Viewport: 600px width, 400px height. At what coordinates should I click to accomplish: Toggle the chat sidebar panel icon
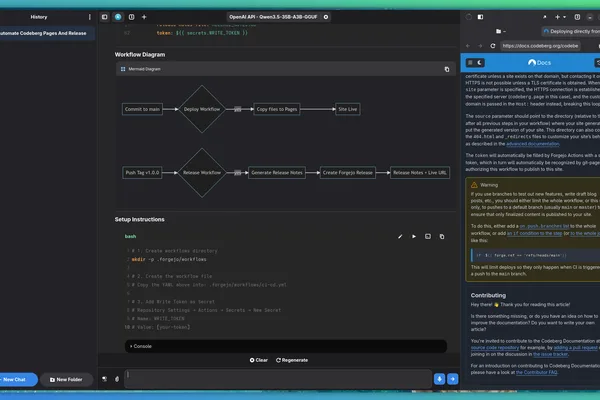click(x=104, y=17)
